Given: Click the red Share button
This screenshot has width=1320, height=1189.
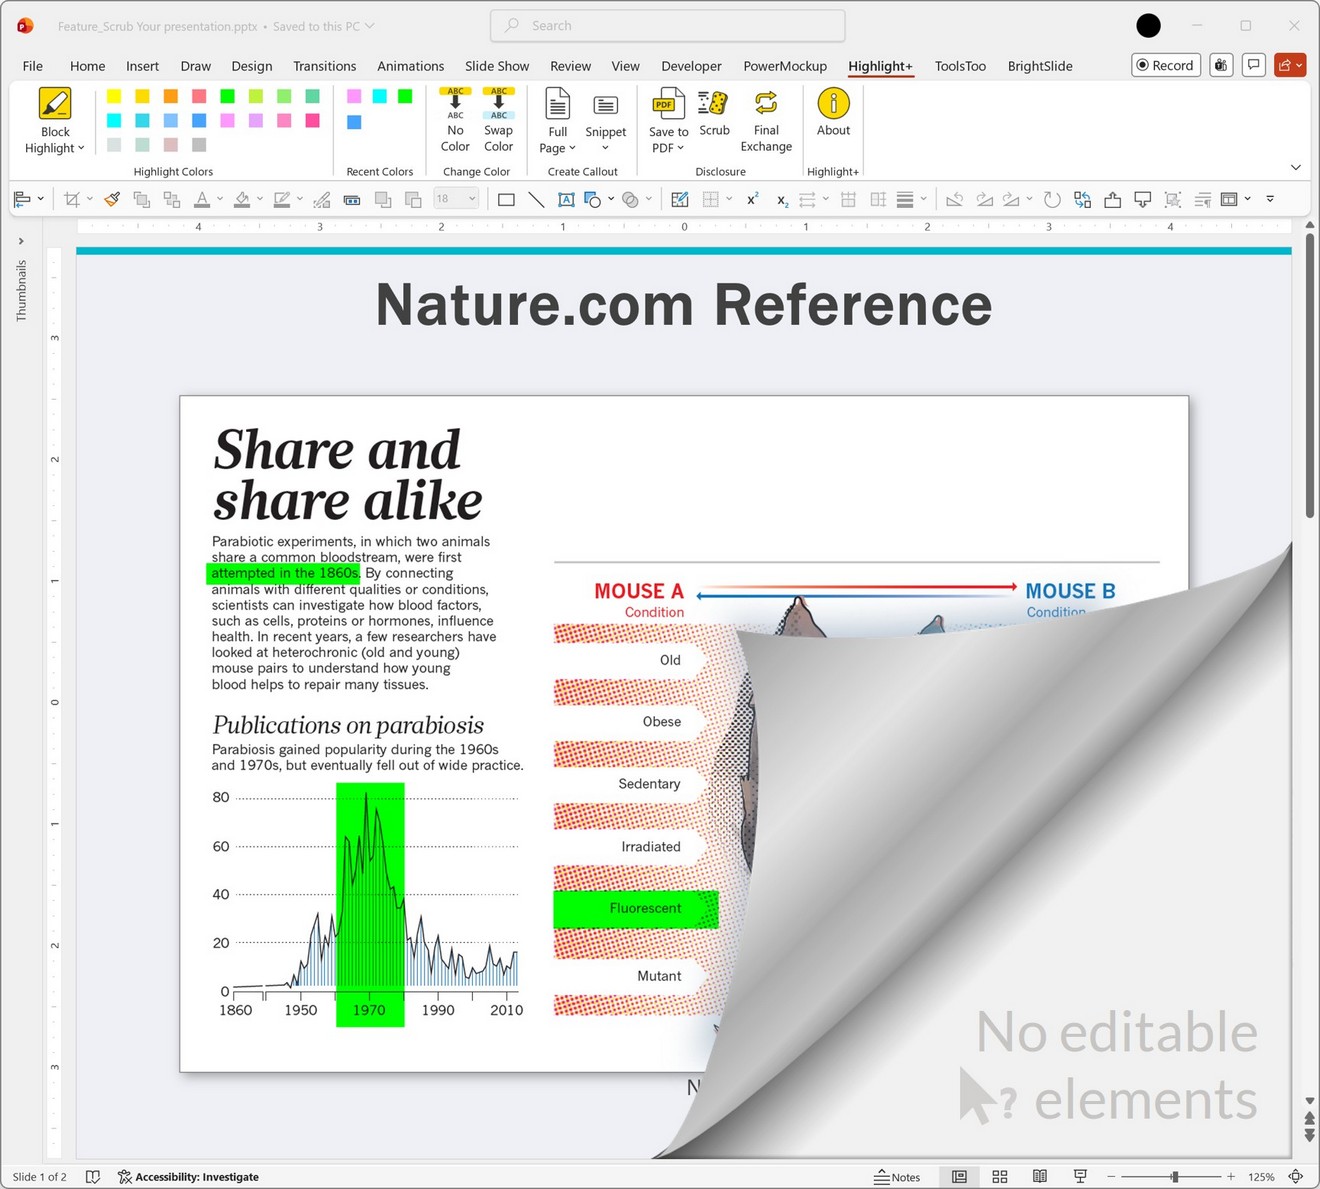Looking at the screenshot, I should coord(1290,65).
